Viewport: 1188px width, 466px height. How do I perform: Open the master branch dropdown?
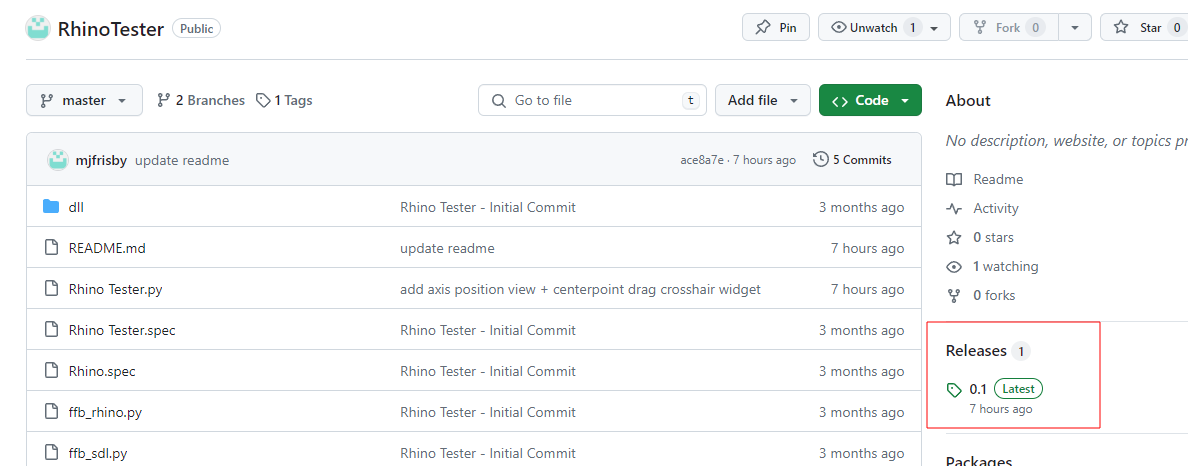(84, 100)
